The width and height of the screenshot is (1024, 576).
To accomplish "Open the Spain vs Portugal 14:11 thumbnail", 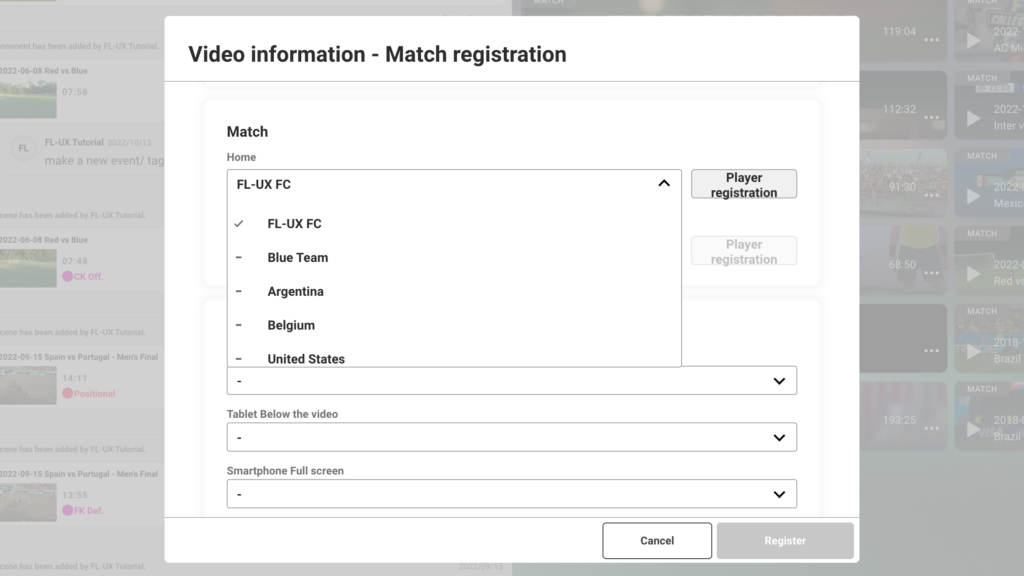I will click(x=28, y=385).
